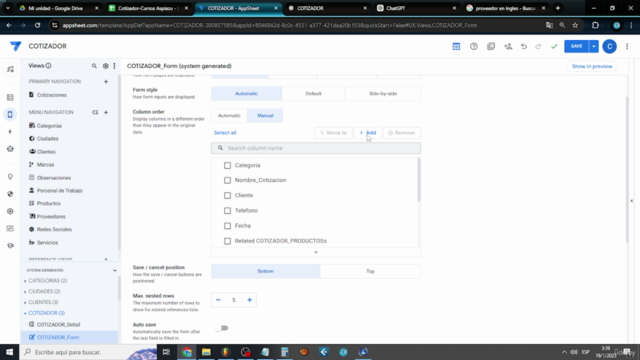Add a menu navigation view
Image resolution: width=640 pixels, height=360 pixels.
pos(106,112)
